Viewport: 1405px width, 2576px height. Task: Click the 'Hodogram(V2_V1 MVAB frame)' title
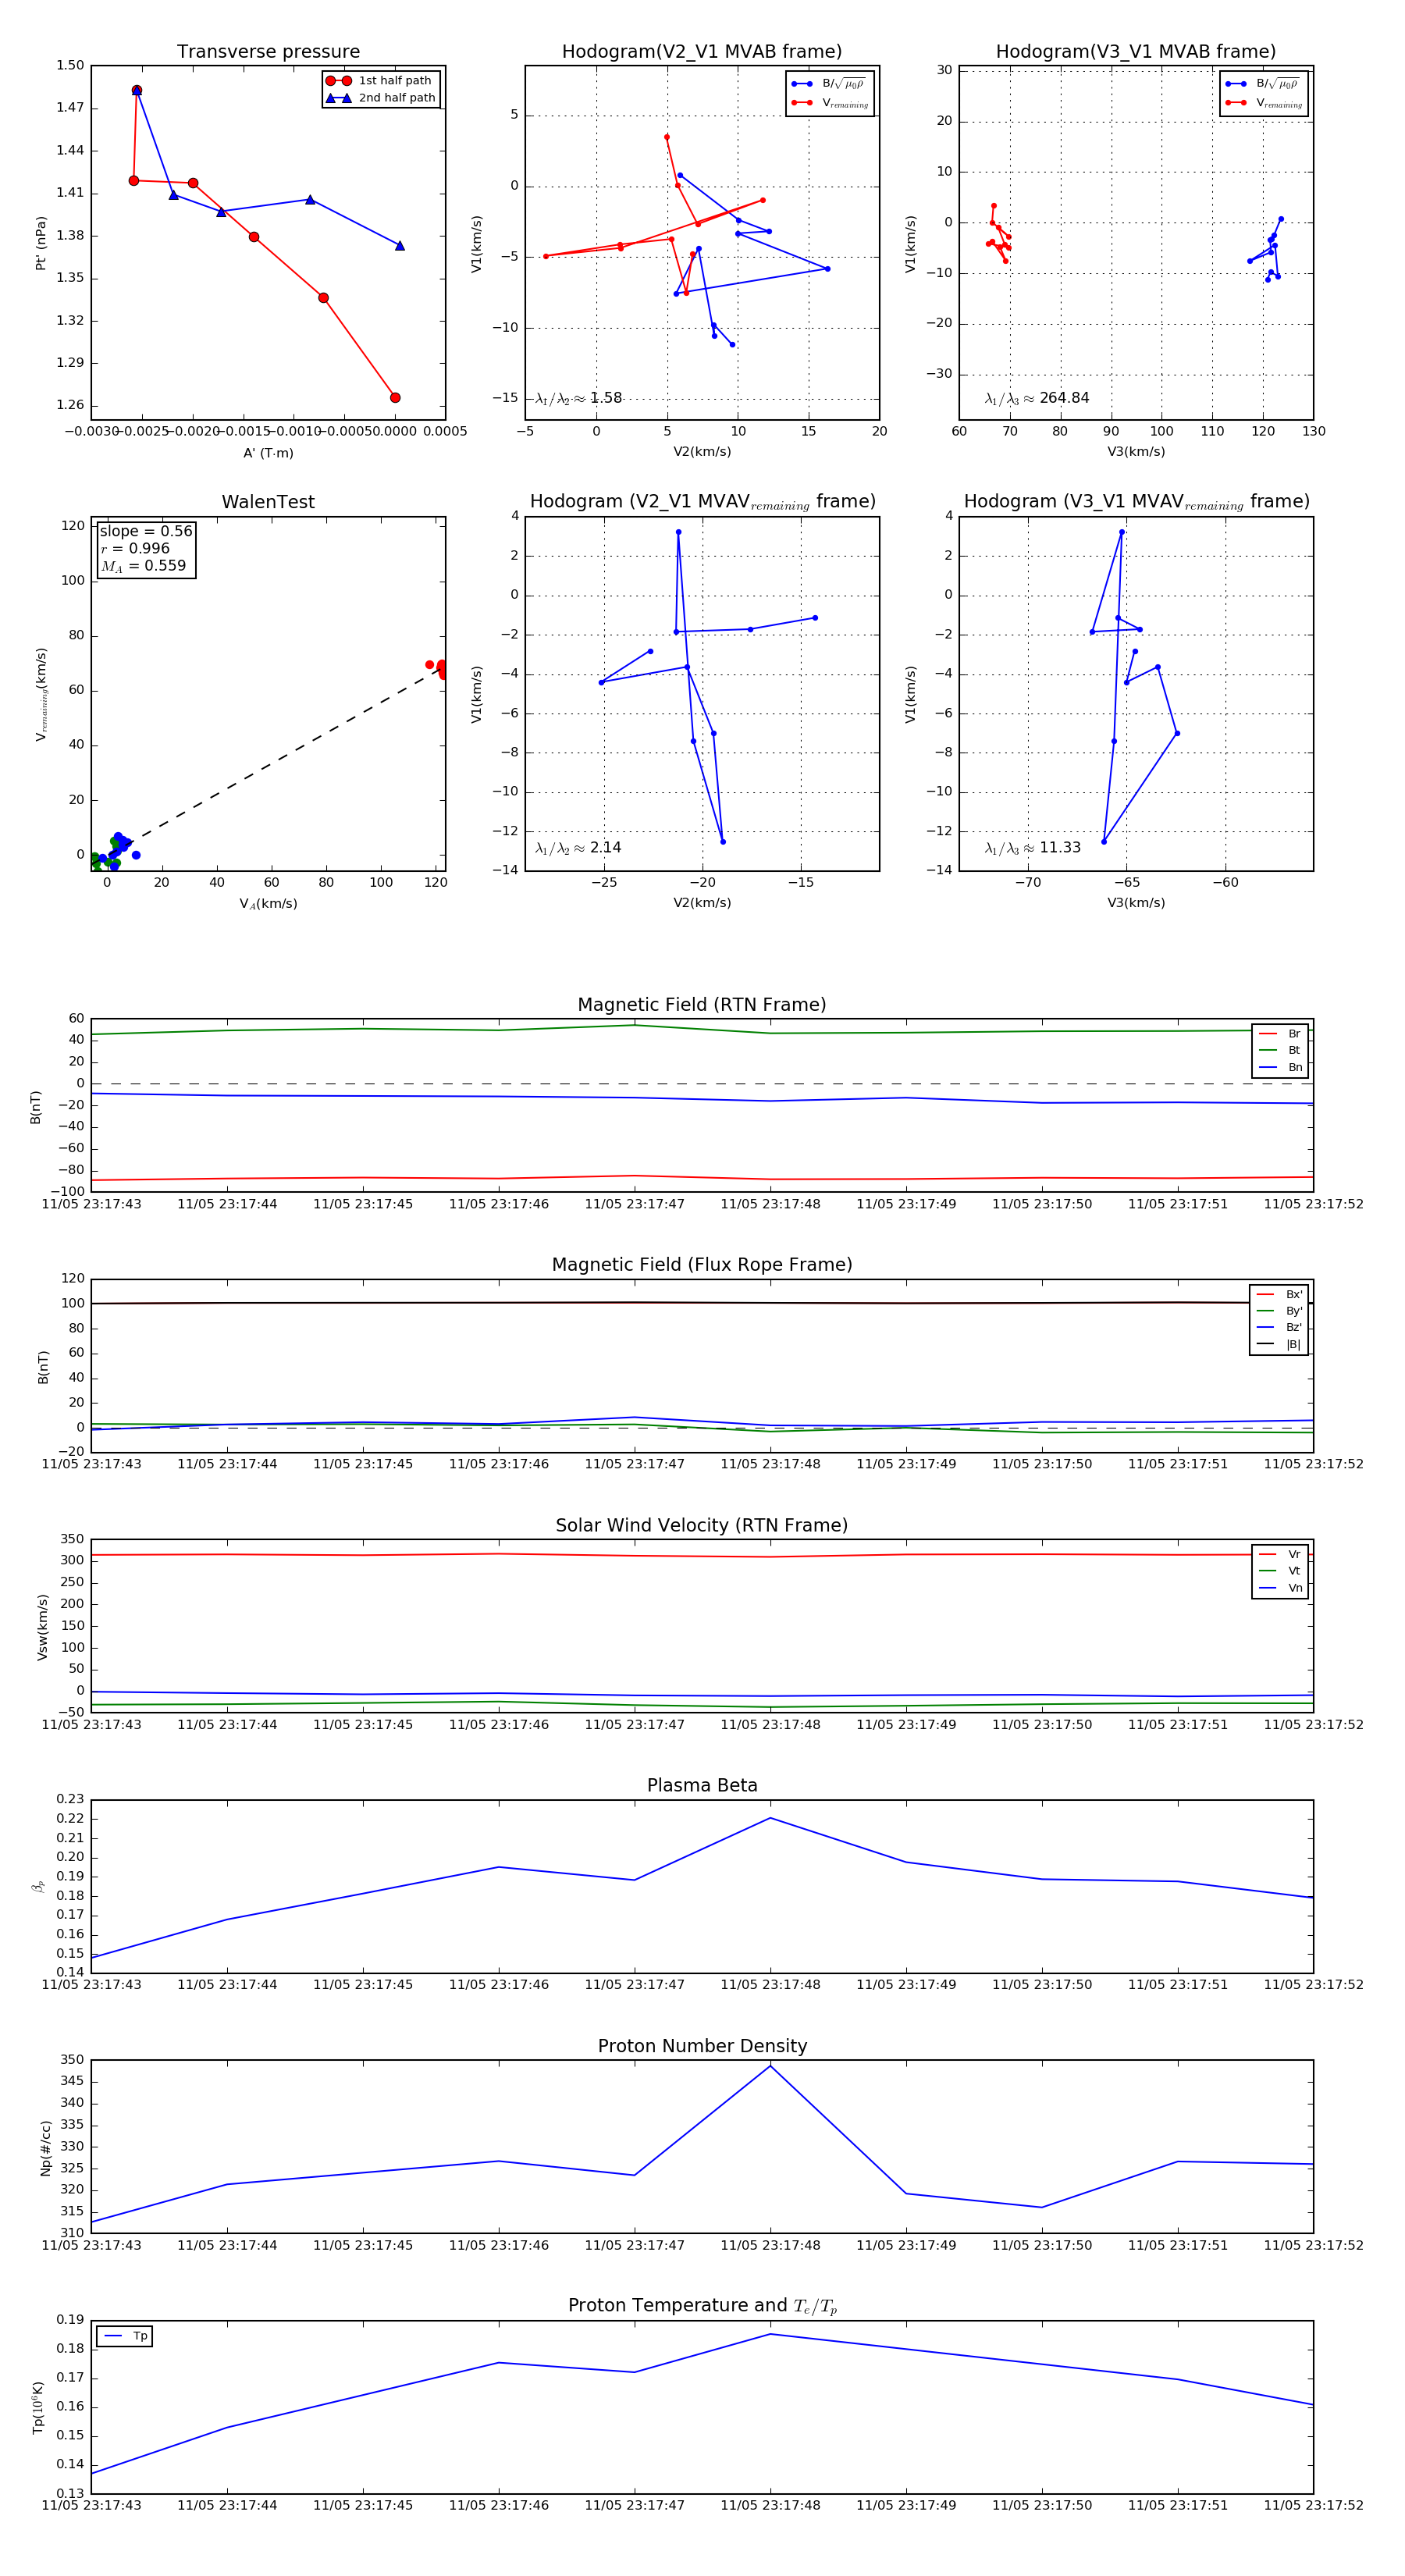(x=702, y=51)
